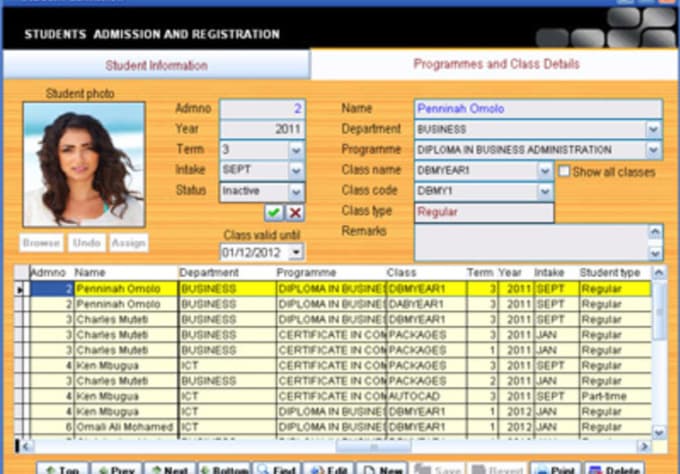
Task: Go to the Top record button
Action: (62, 469)
